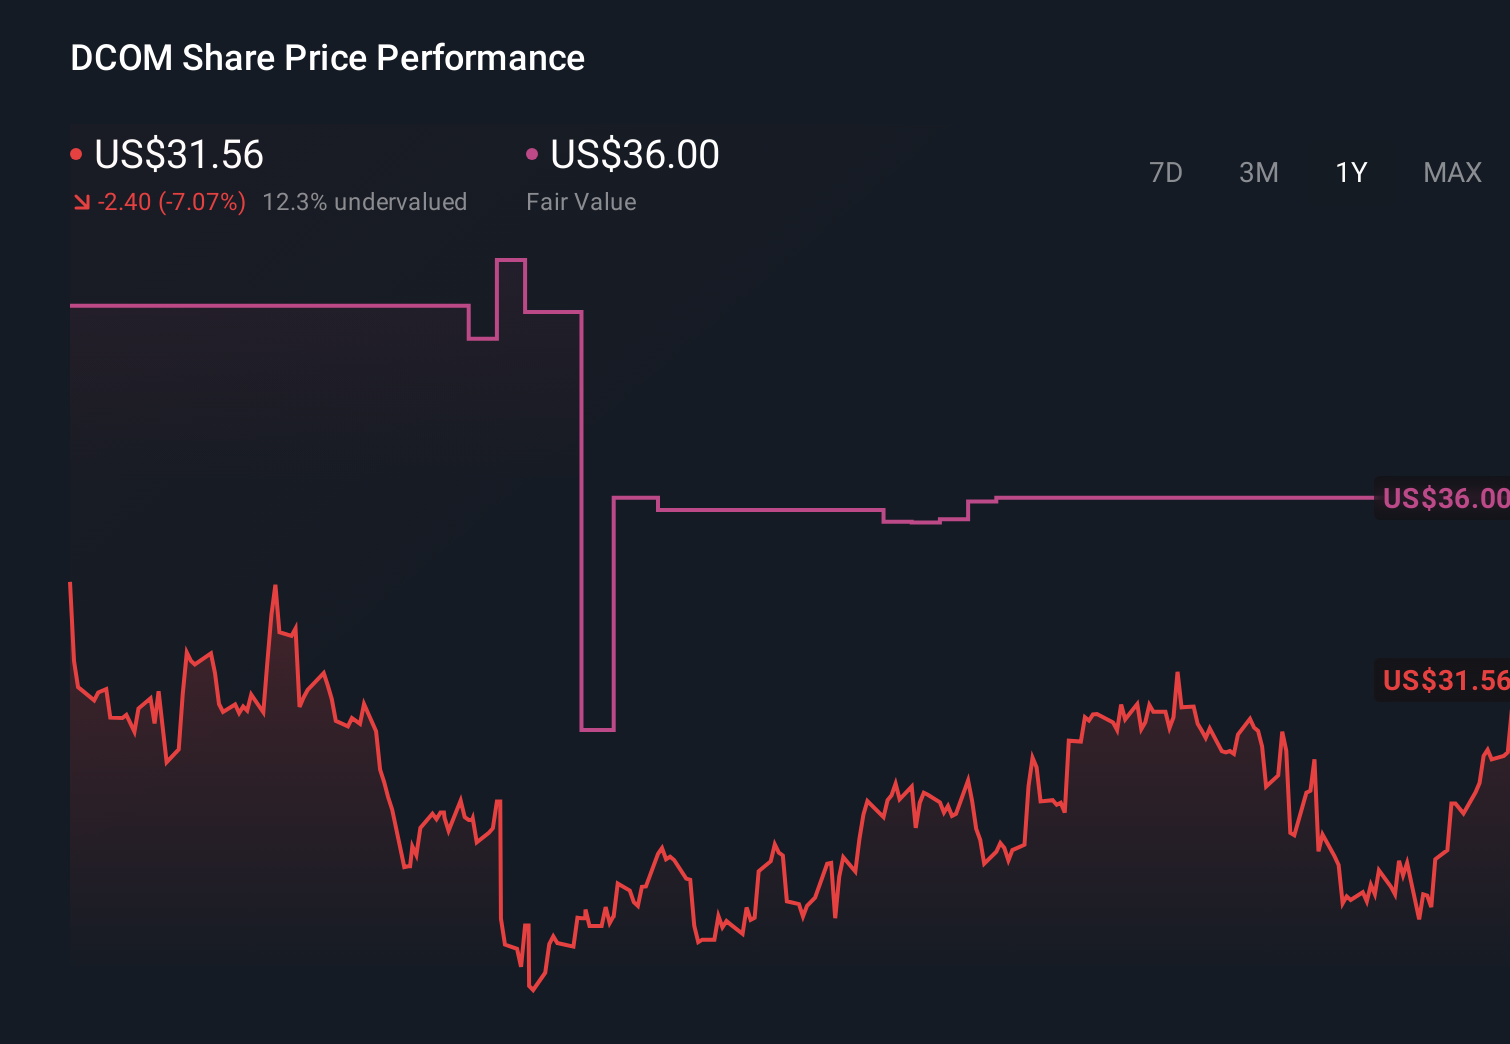The height and width of the screenshot is (1044, 1510).
Task: Click the US$31.56 price tag label
Action: [x=1444, y=680]
